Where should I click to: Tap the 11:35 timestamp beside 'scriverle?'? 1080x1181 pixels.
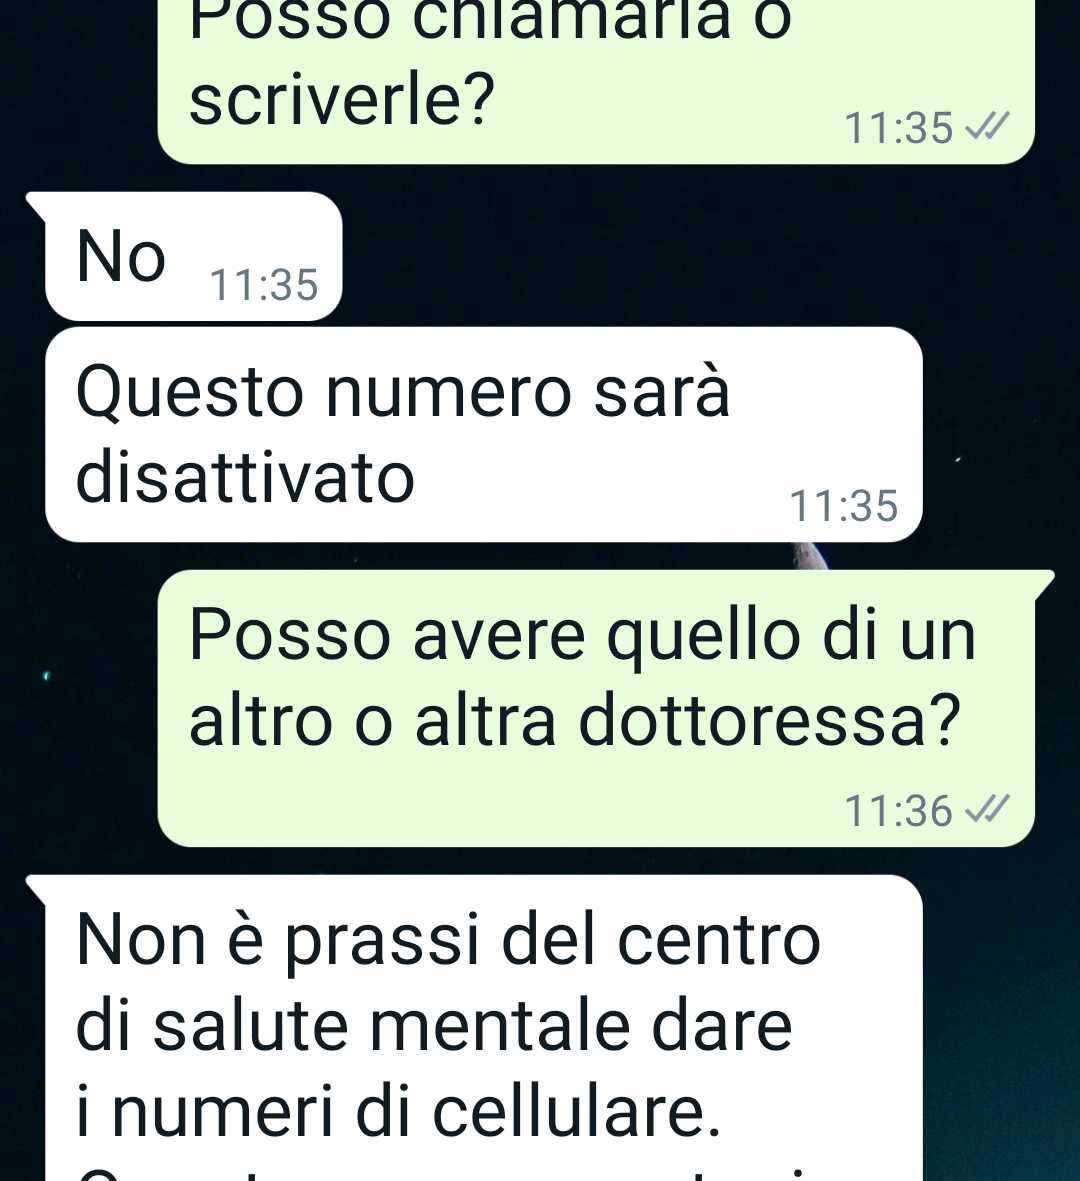pos(898,128)
